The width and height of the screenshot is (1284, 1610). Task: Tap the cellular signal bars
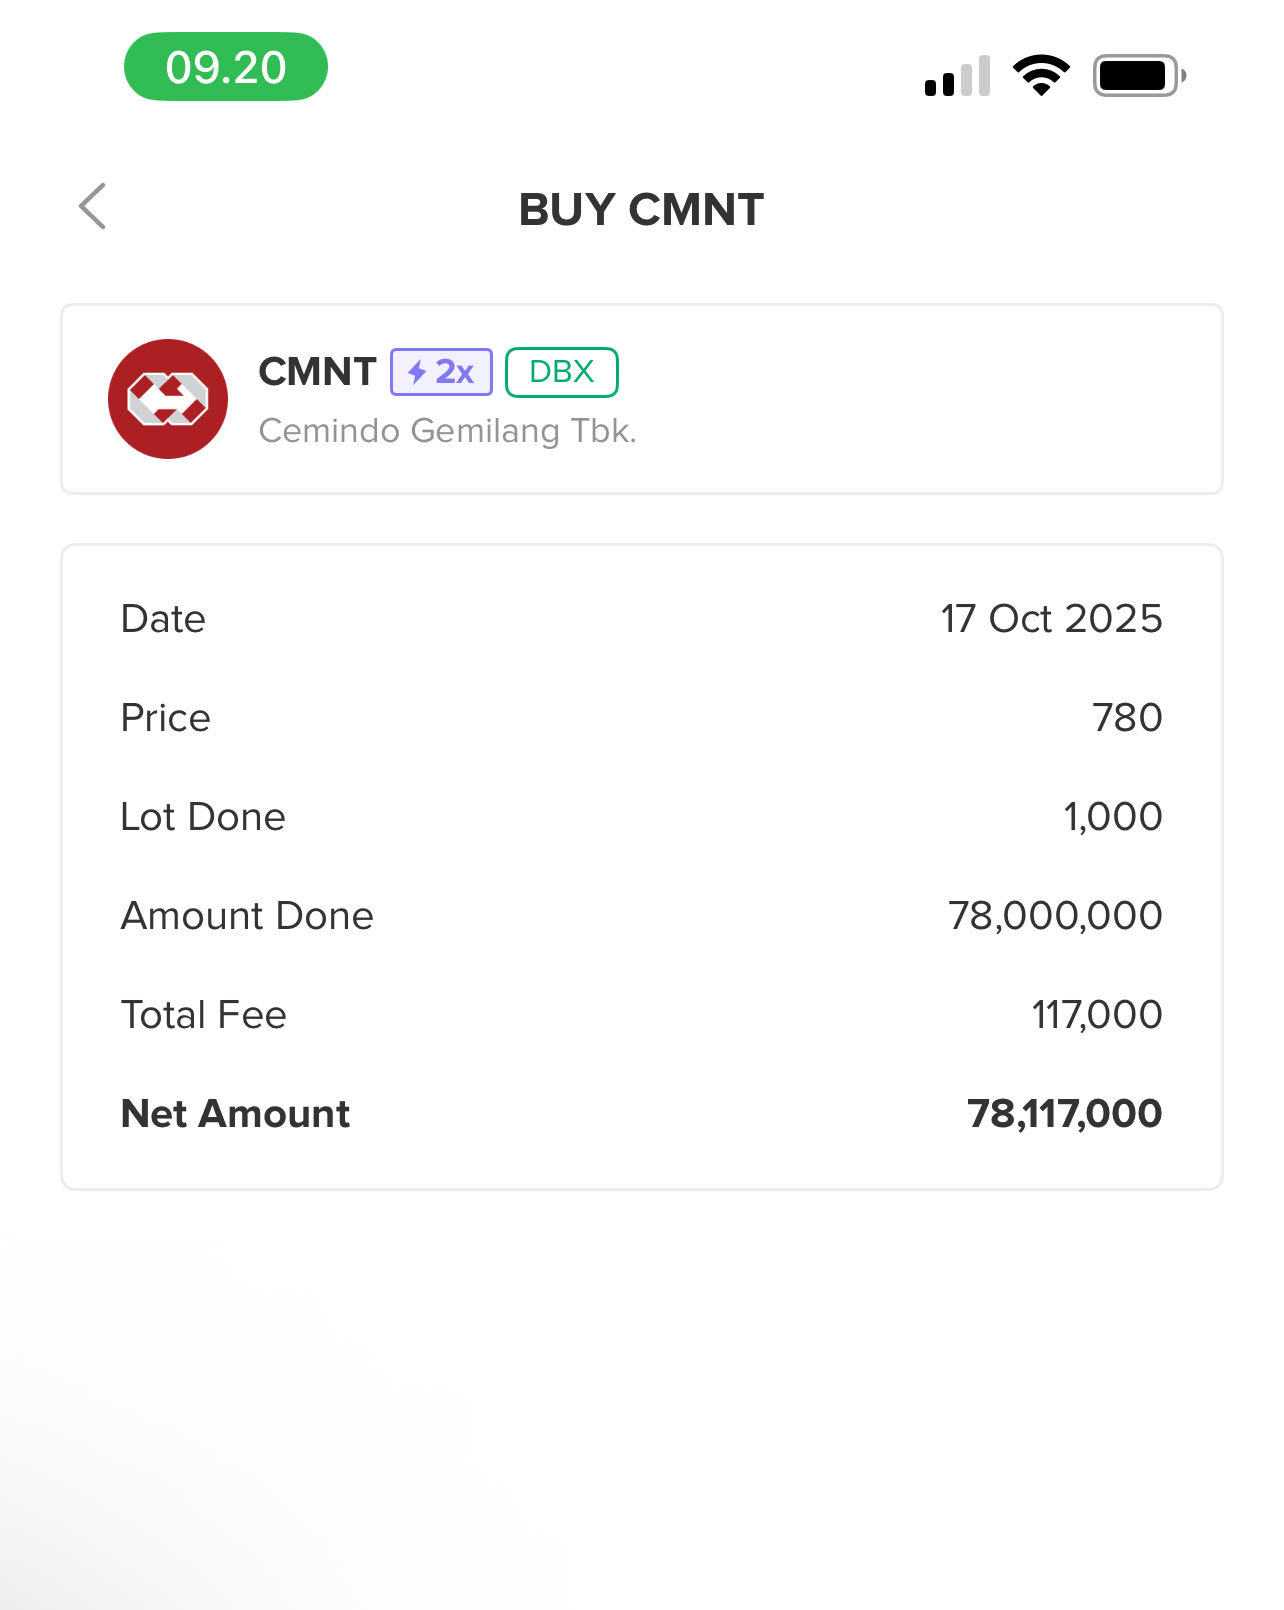pos(957,77)
